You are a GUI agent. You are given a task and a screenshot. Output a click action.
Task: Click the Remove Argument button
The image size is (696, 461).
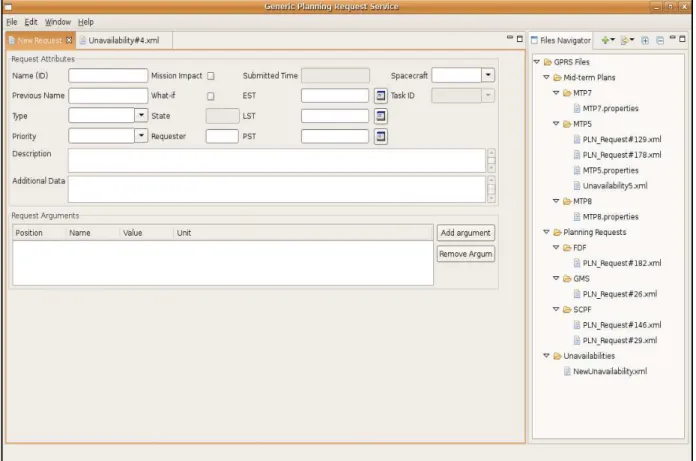point(466,254)
